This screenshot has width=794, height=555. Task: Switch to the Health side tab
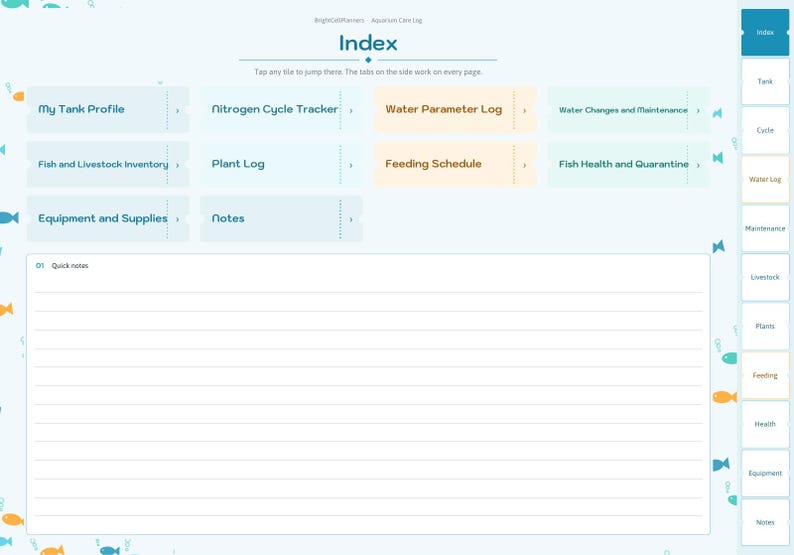tap(765, 424)
